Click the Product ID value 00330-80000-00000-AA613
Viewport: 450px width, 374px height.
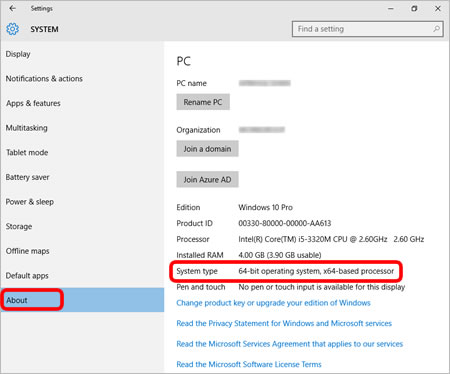[285, 223]
